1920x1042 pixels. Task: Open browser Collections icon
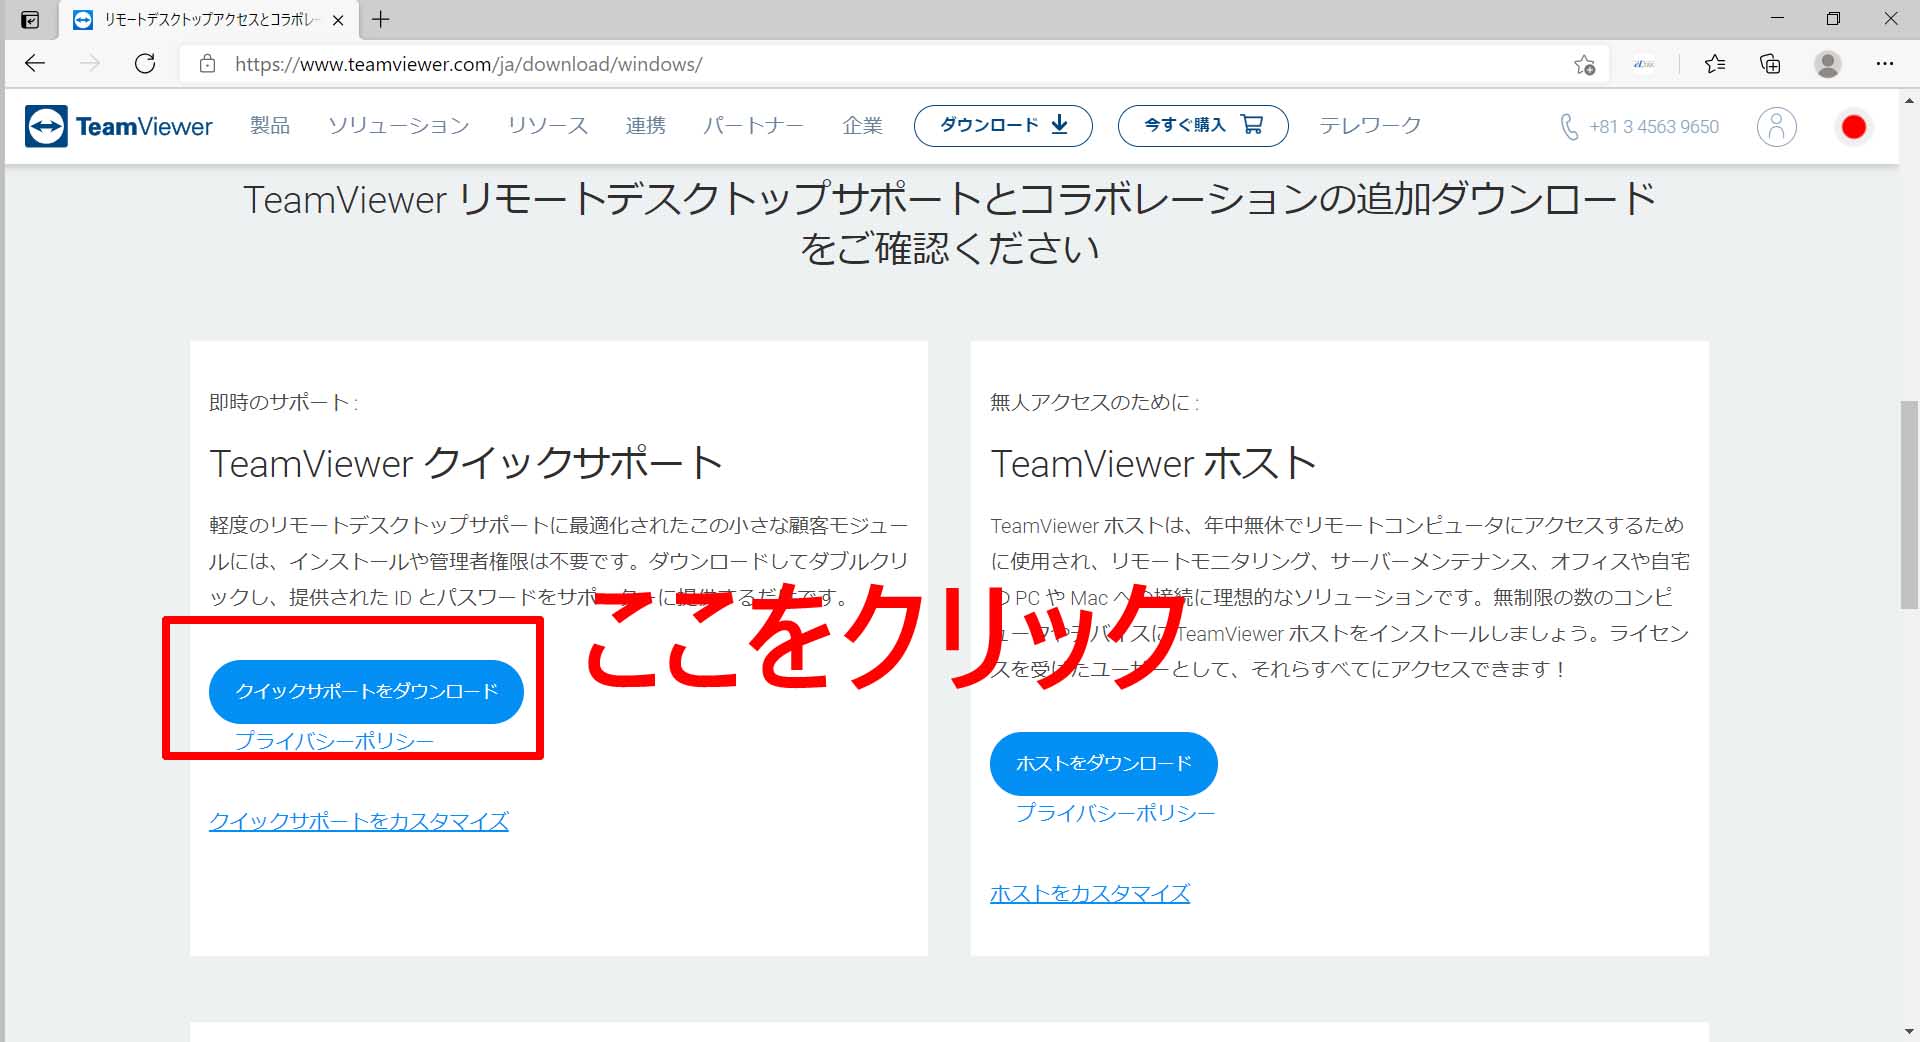click(x=1770, y=64)
